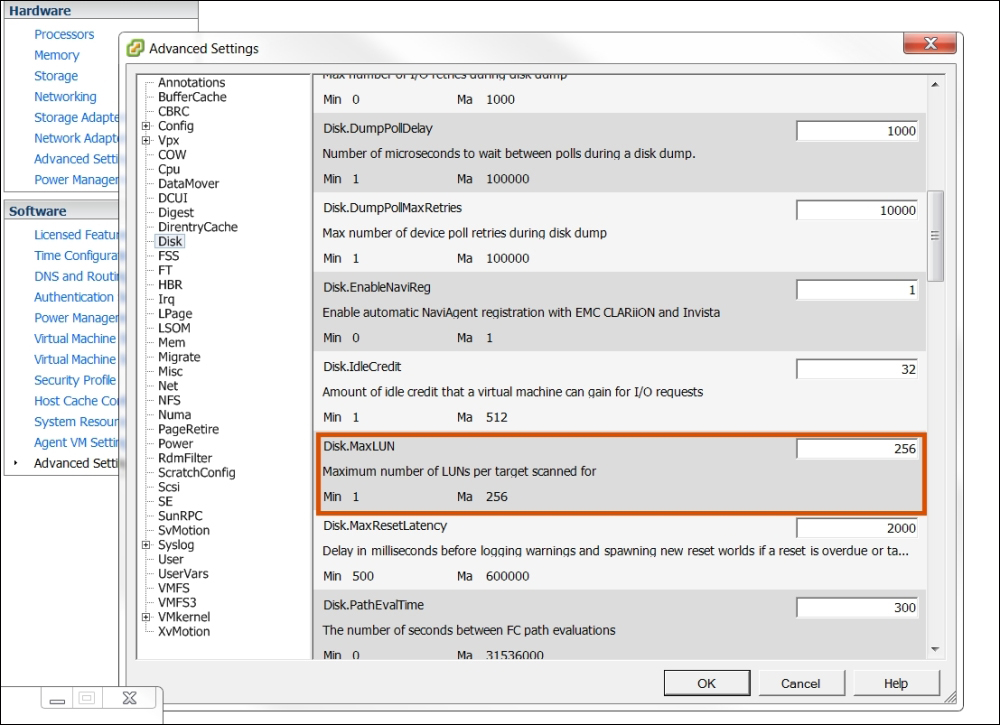Click the Disk.DumpPollDelay value field
The image size is (1000, 725).
pyautogui.click(x=857, y=131)
